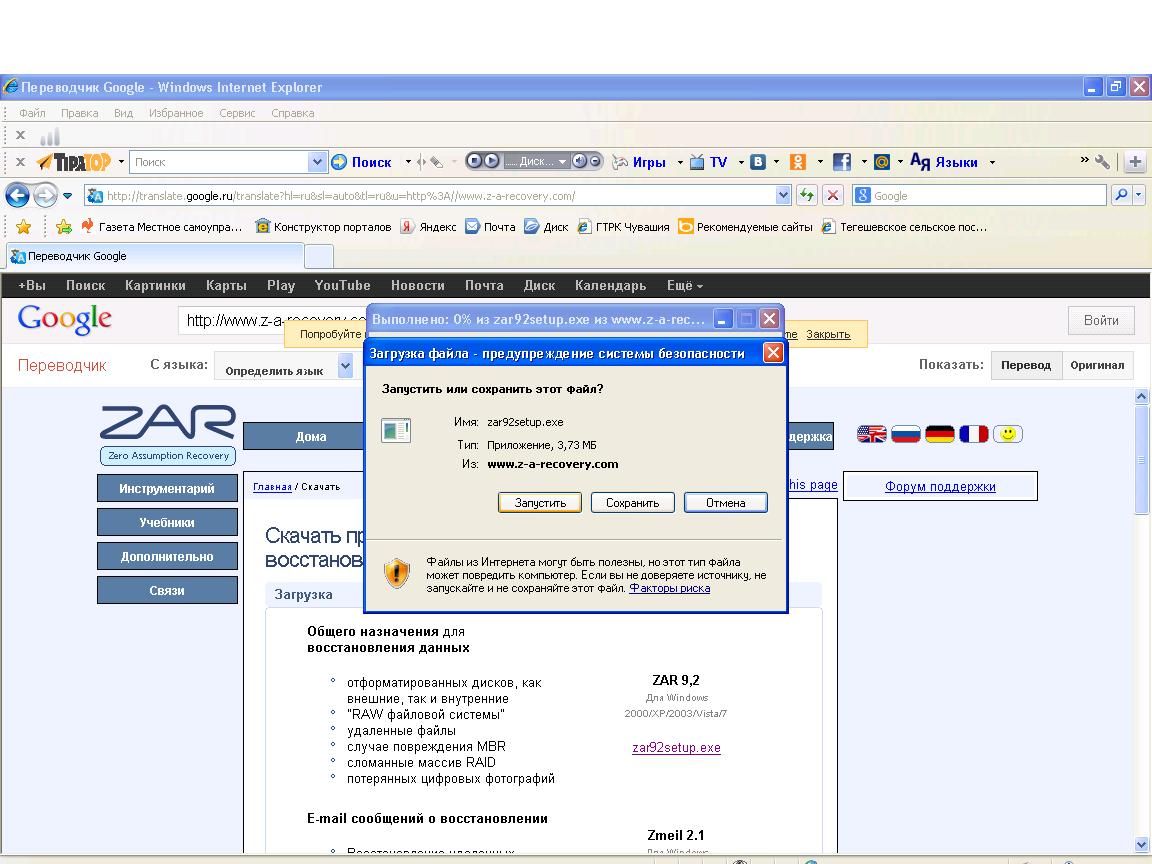Open the Правка menu
The height and width of the screenshot is (864, 1152).
click(79, 112)
